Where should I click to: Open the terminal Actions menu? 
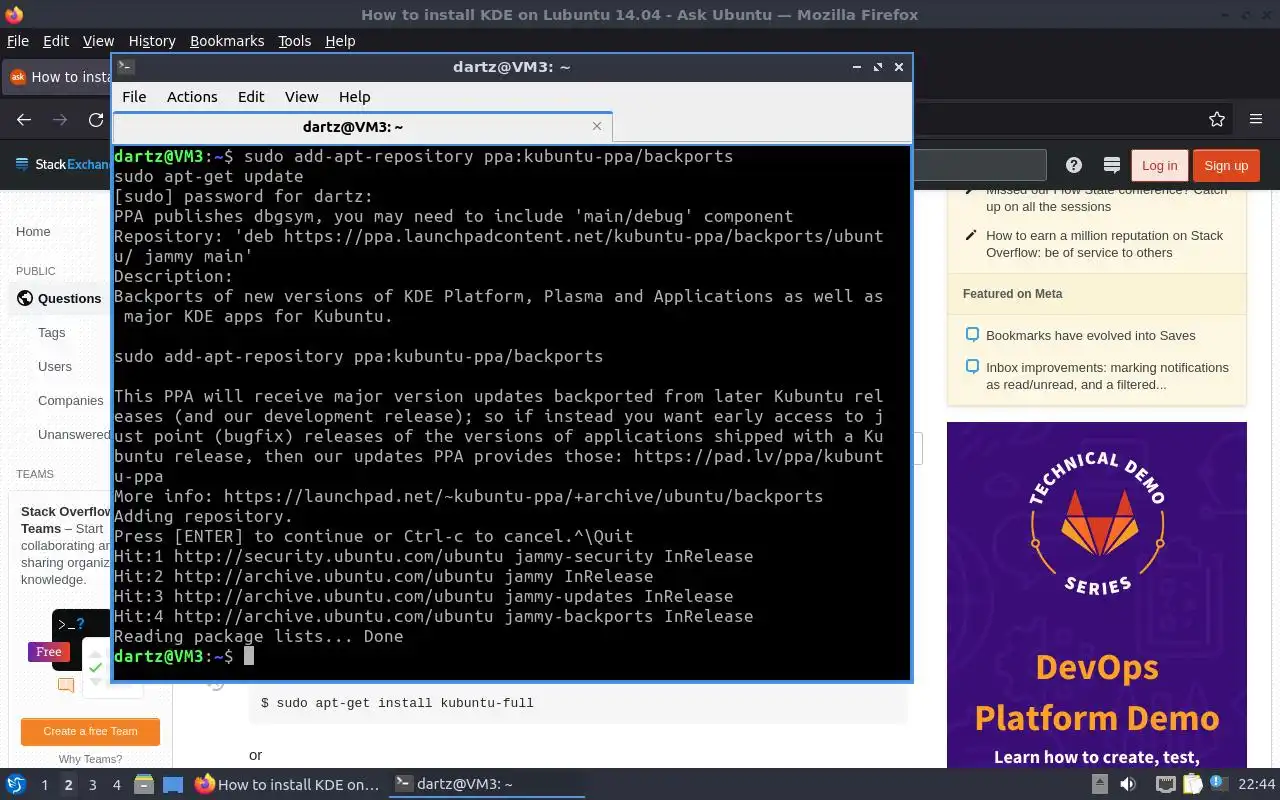pos(192,97)
